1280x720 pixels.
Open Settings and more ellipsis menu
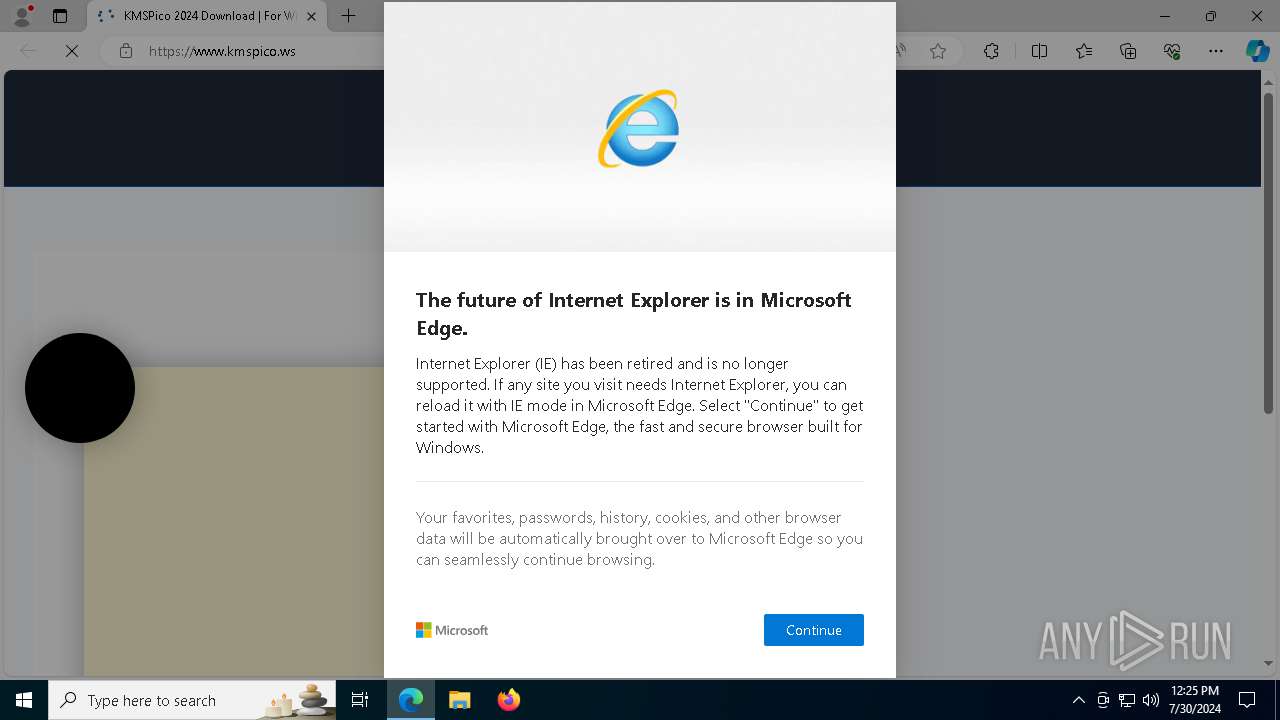[1216, 51]
